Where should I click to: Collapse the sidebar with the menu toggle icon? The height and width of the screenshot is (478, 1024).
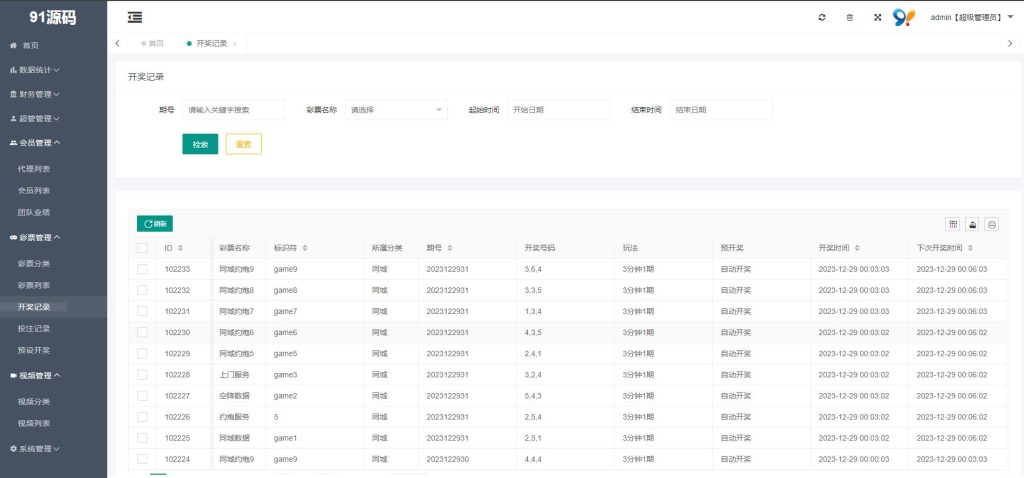pos(135,18)
